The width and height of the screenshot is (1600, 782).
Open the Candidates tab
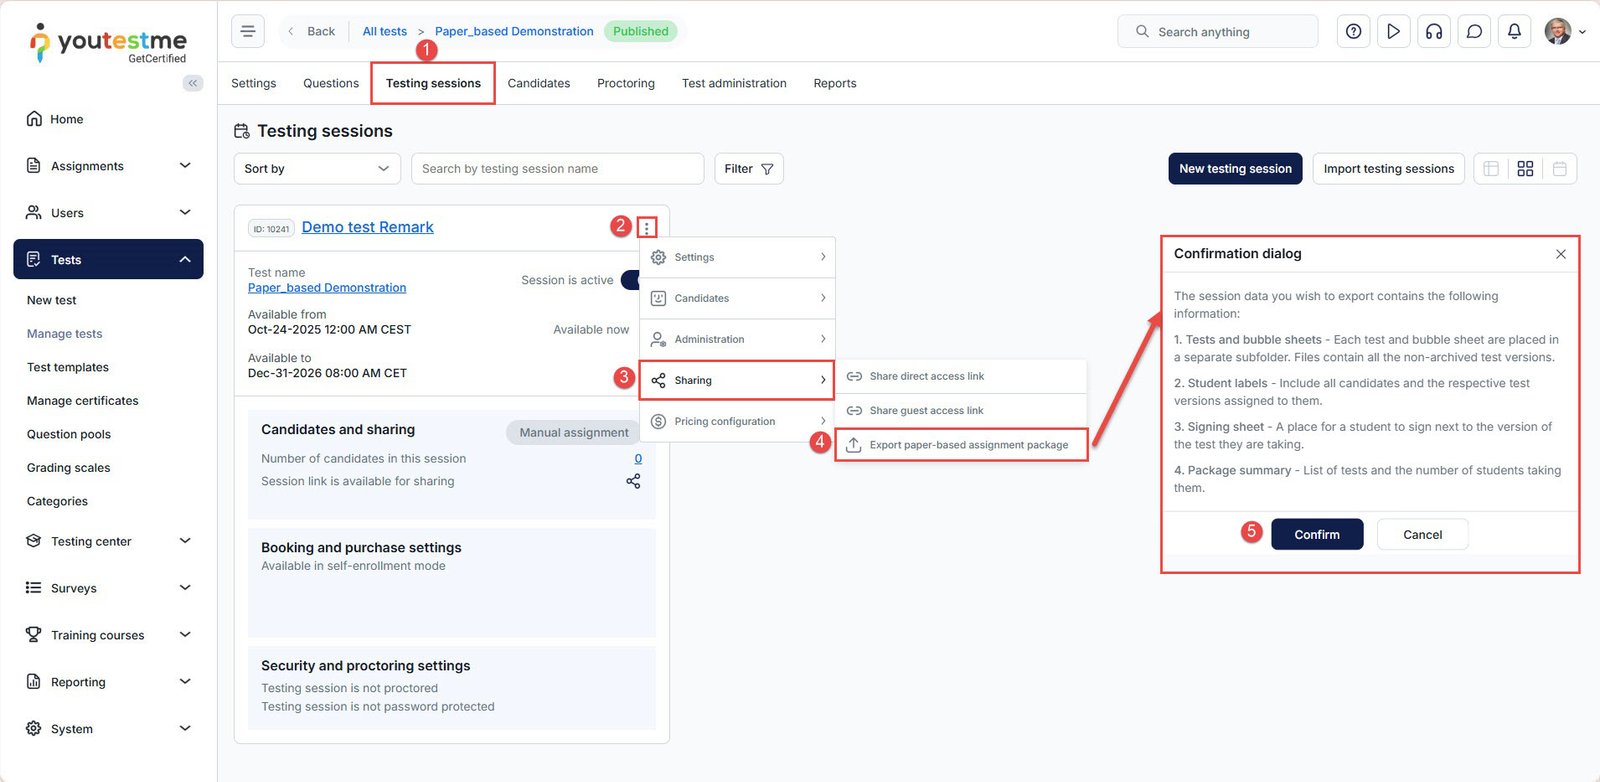538,83
